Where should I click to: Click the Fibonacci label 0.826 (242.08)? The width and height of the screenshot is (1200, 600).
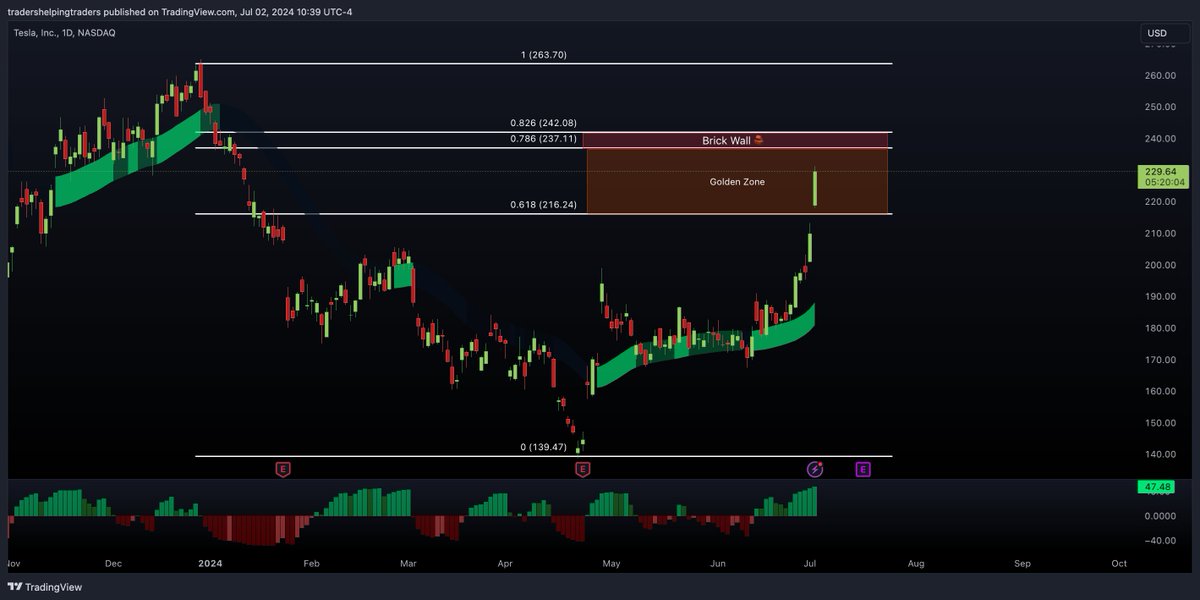(545, 124)
